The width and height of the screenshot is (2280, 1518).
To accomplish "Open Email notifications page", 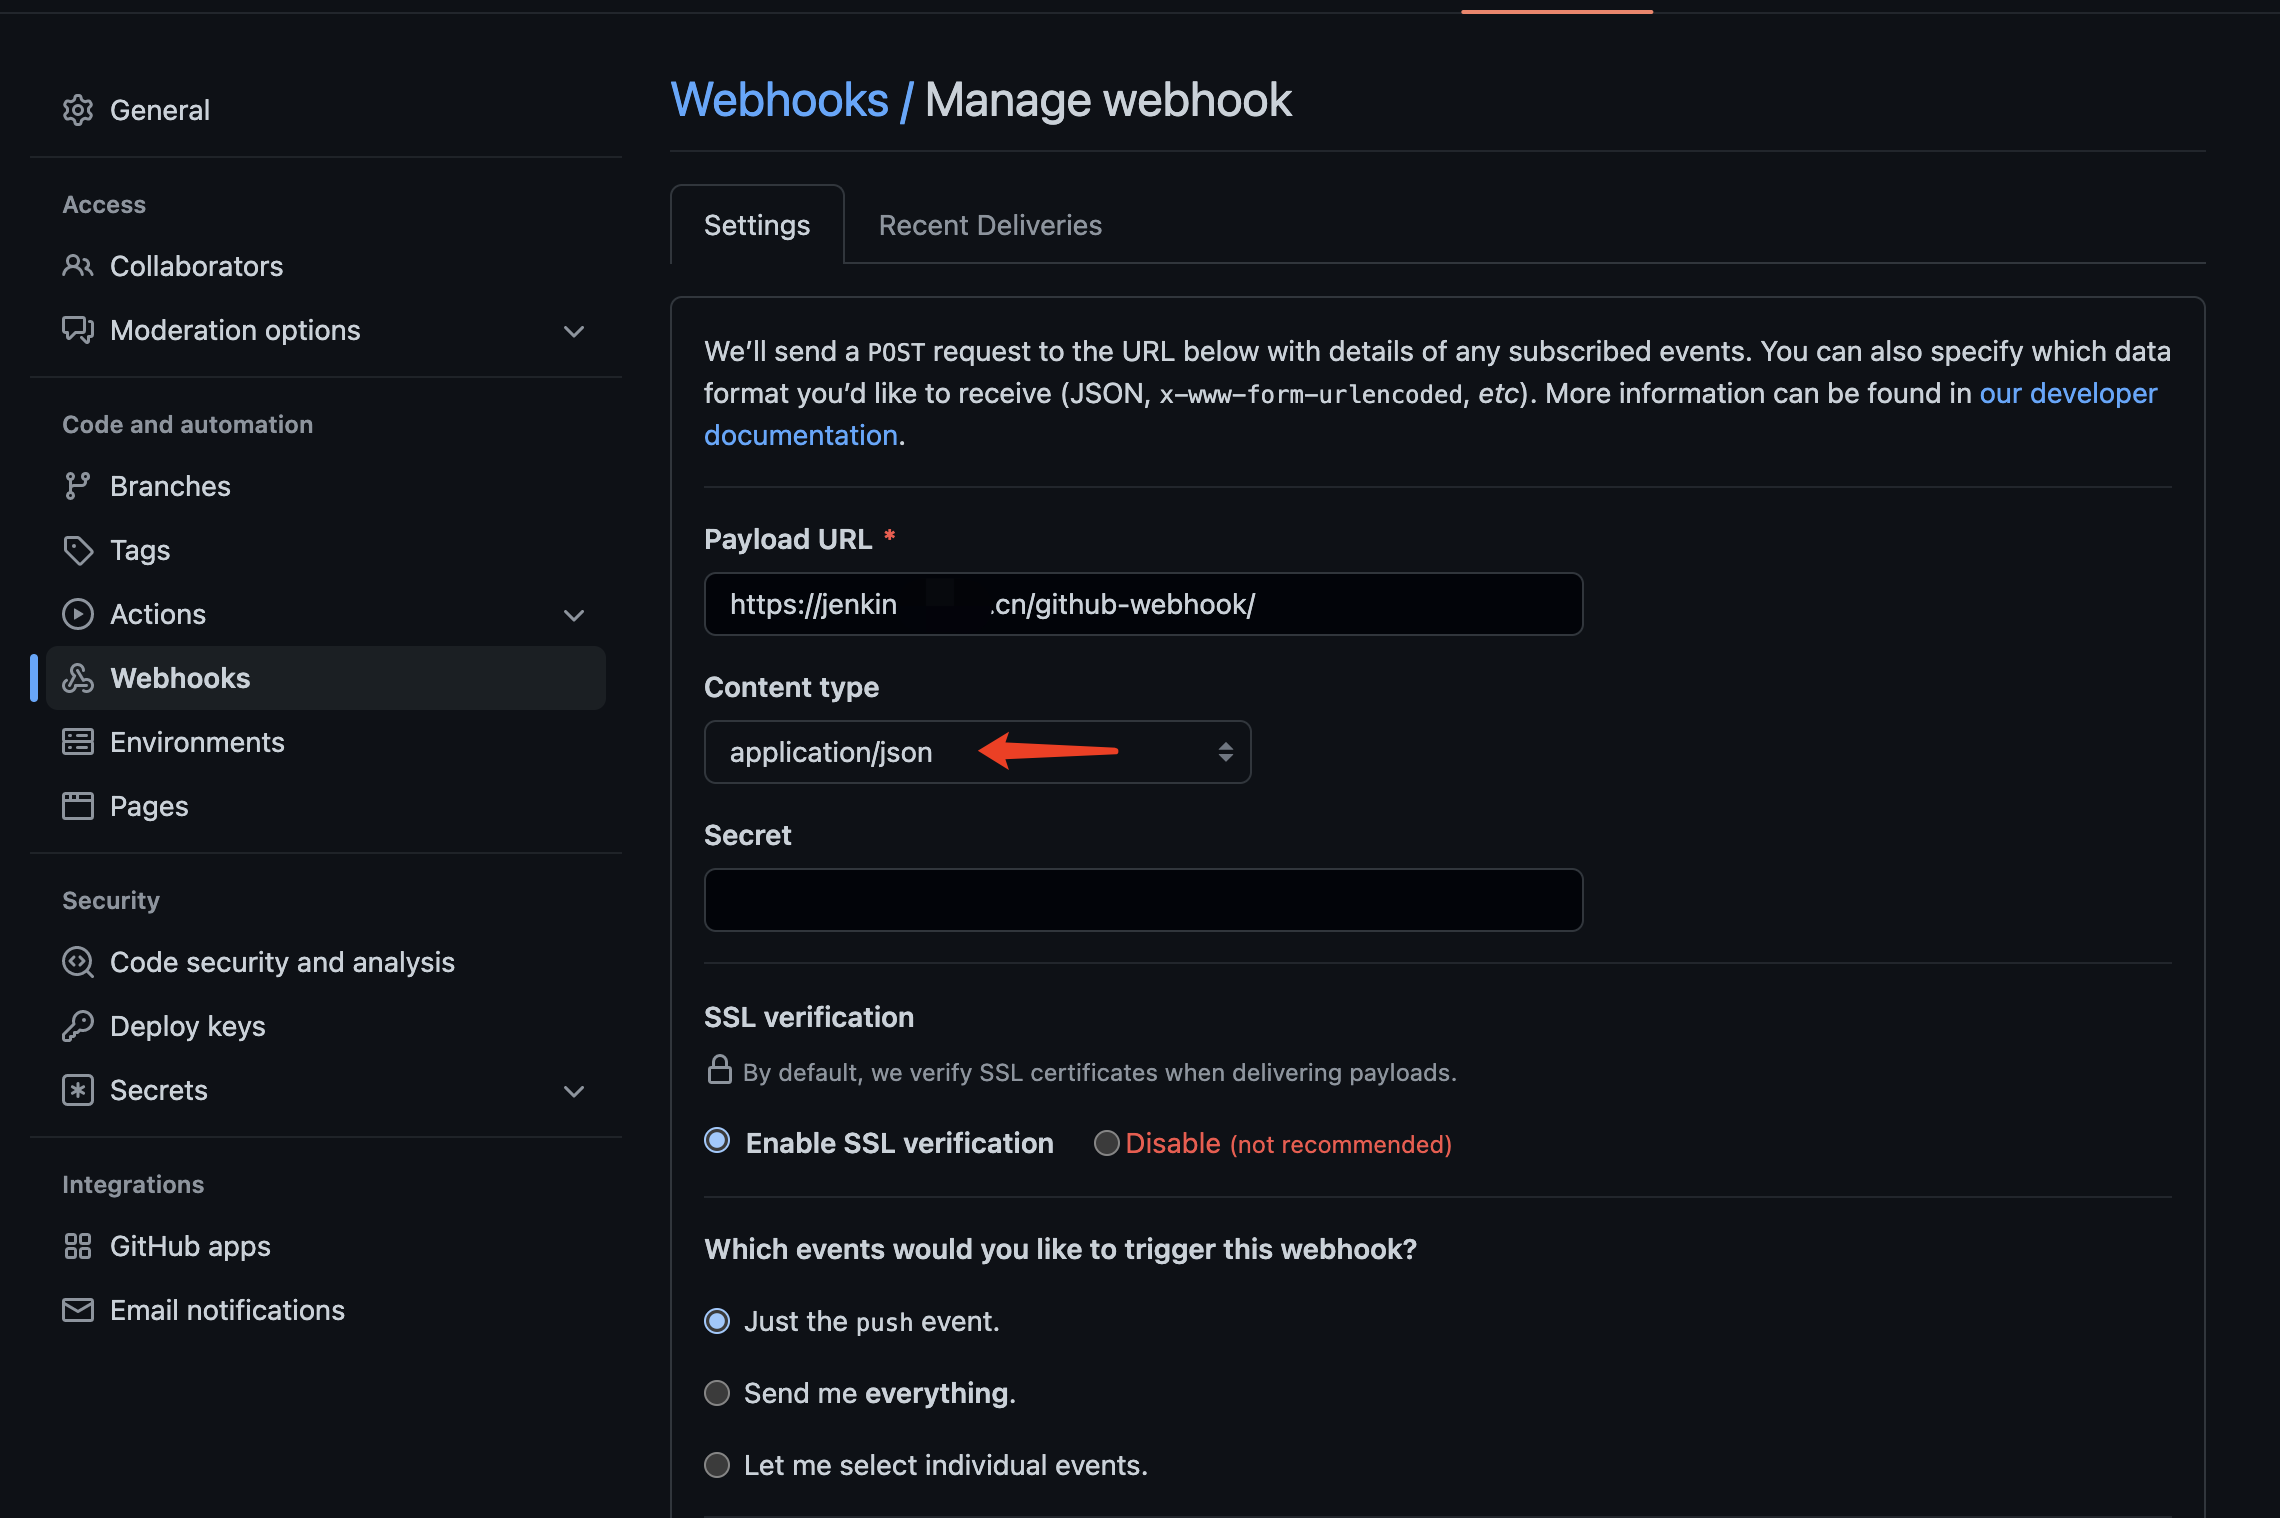I will (x=227, y=1310).
